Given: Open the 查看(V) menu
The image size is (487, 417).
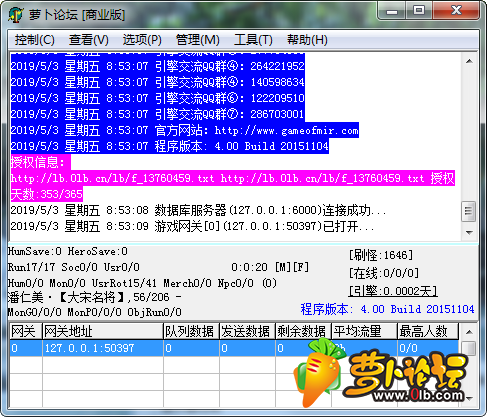Looking at the screenshot, I should click(x=89, y=40).
